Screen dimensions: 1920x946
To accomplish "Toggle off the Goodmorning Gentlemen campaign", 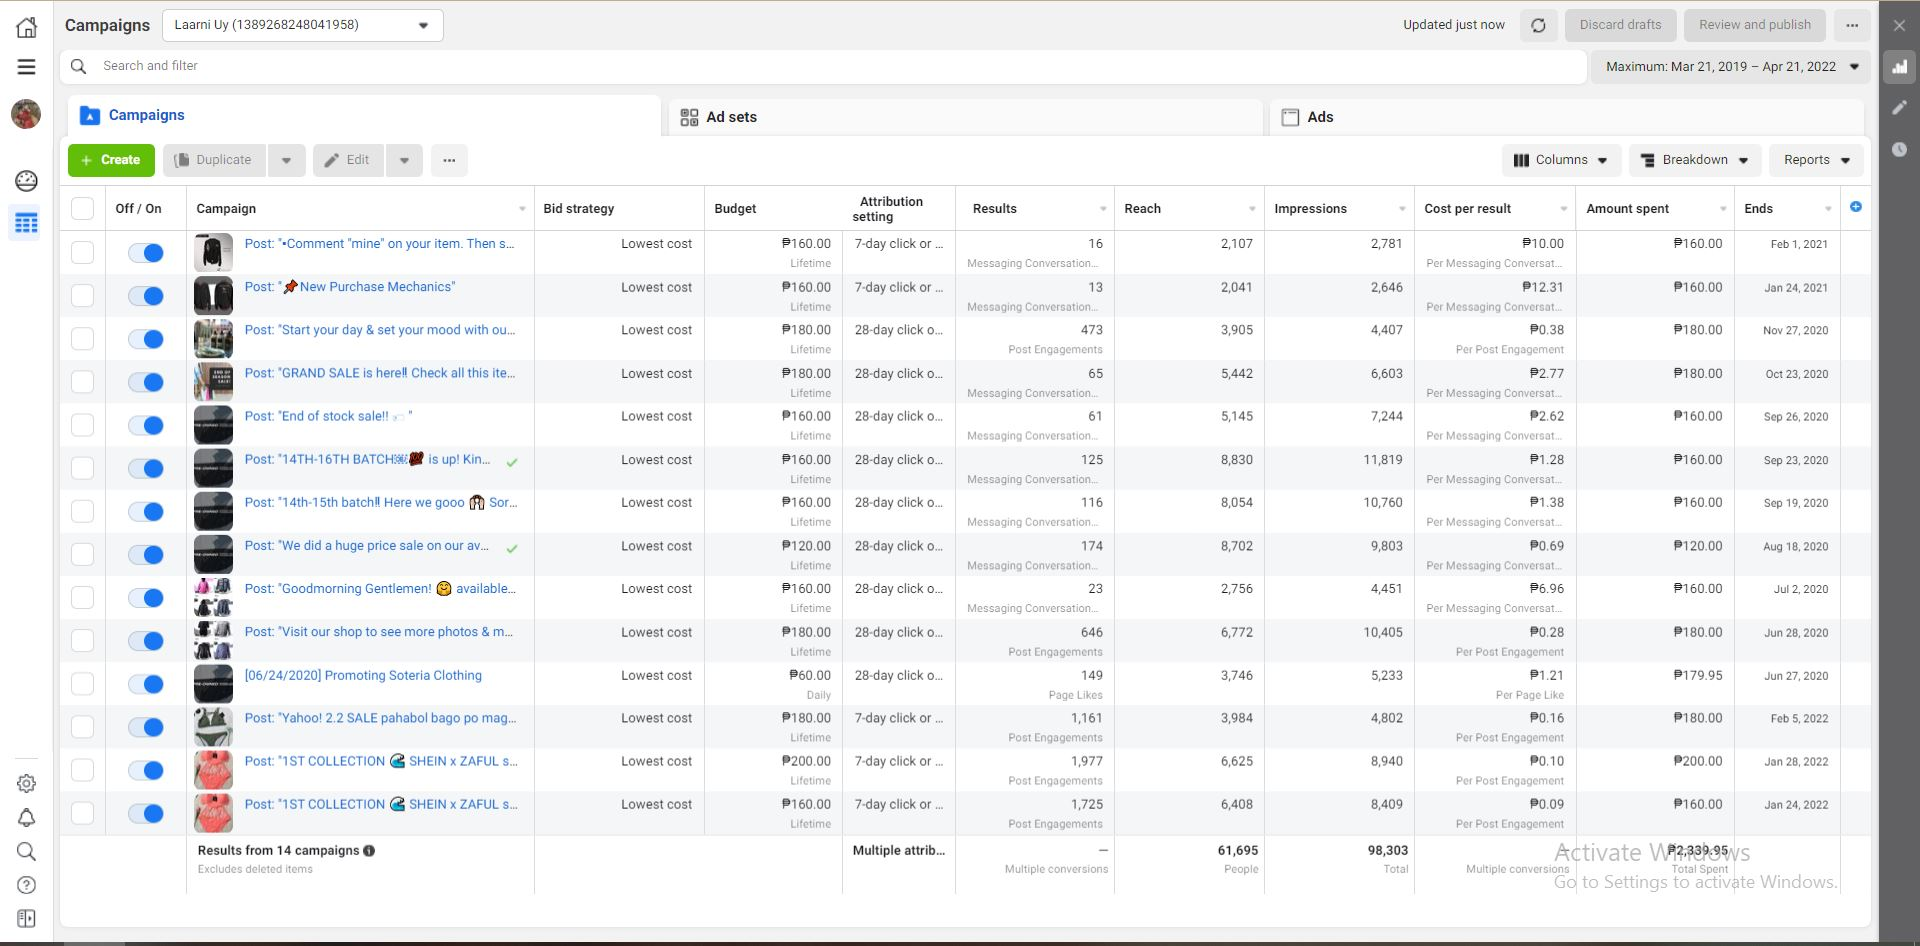I will 146,598.
